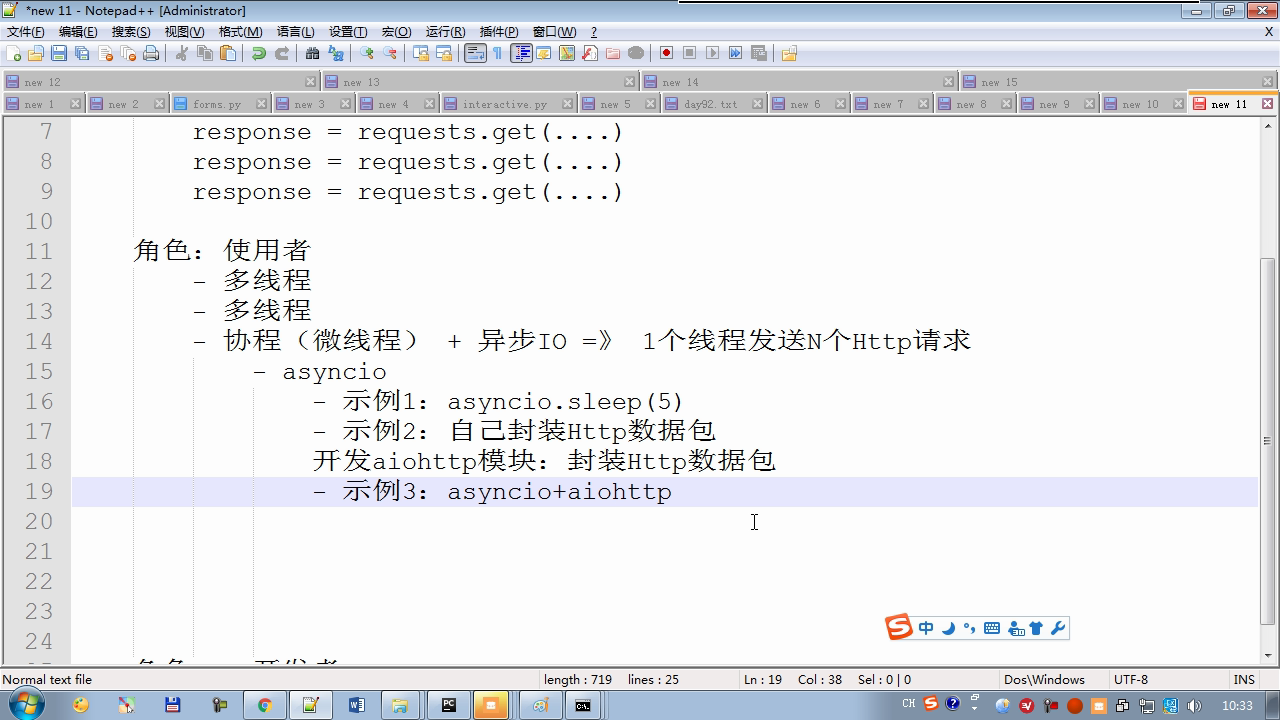1280x720 pixels.
Task: Click the Document Map toolbar icon
Action: point(567,53)
